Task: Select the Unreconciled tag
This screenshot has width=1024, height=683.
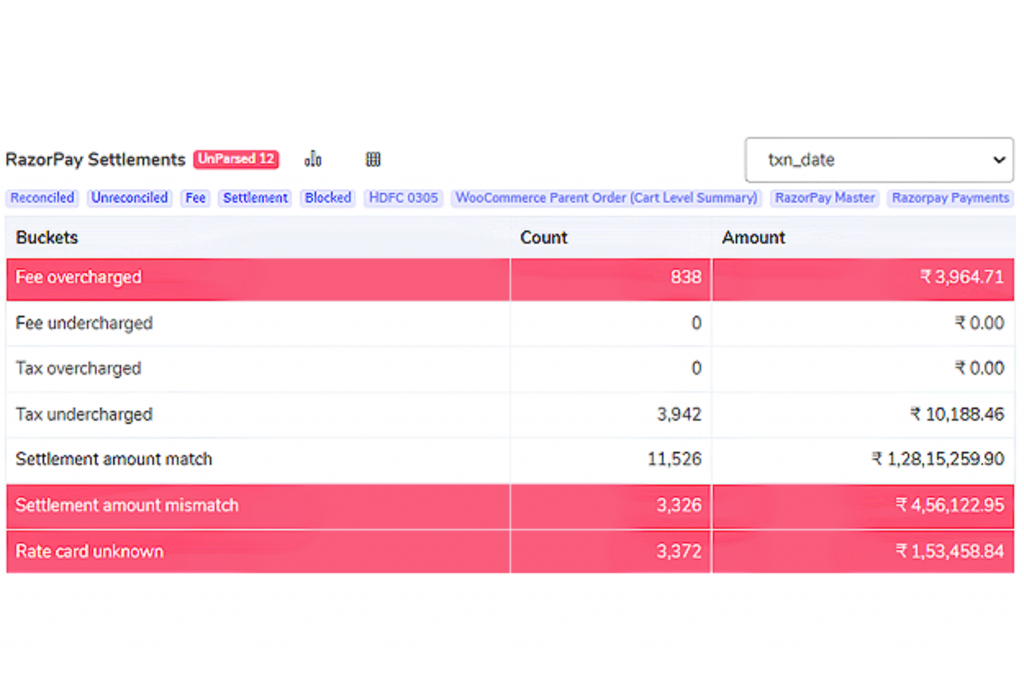Action: 129,198
